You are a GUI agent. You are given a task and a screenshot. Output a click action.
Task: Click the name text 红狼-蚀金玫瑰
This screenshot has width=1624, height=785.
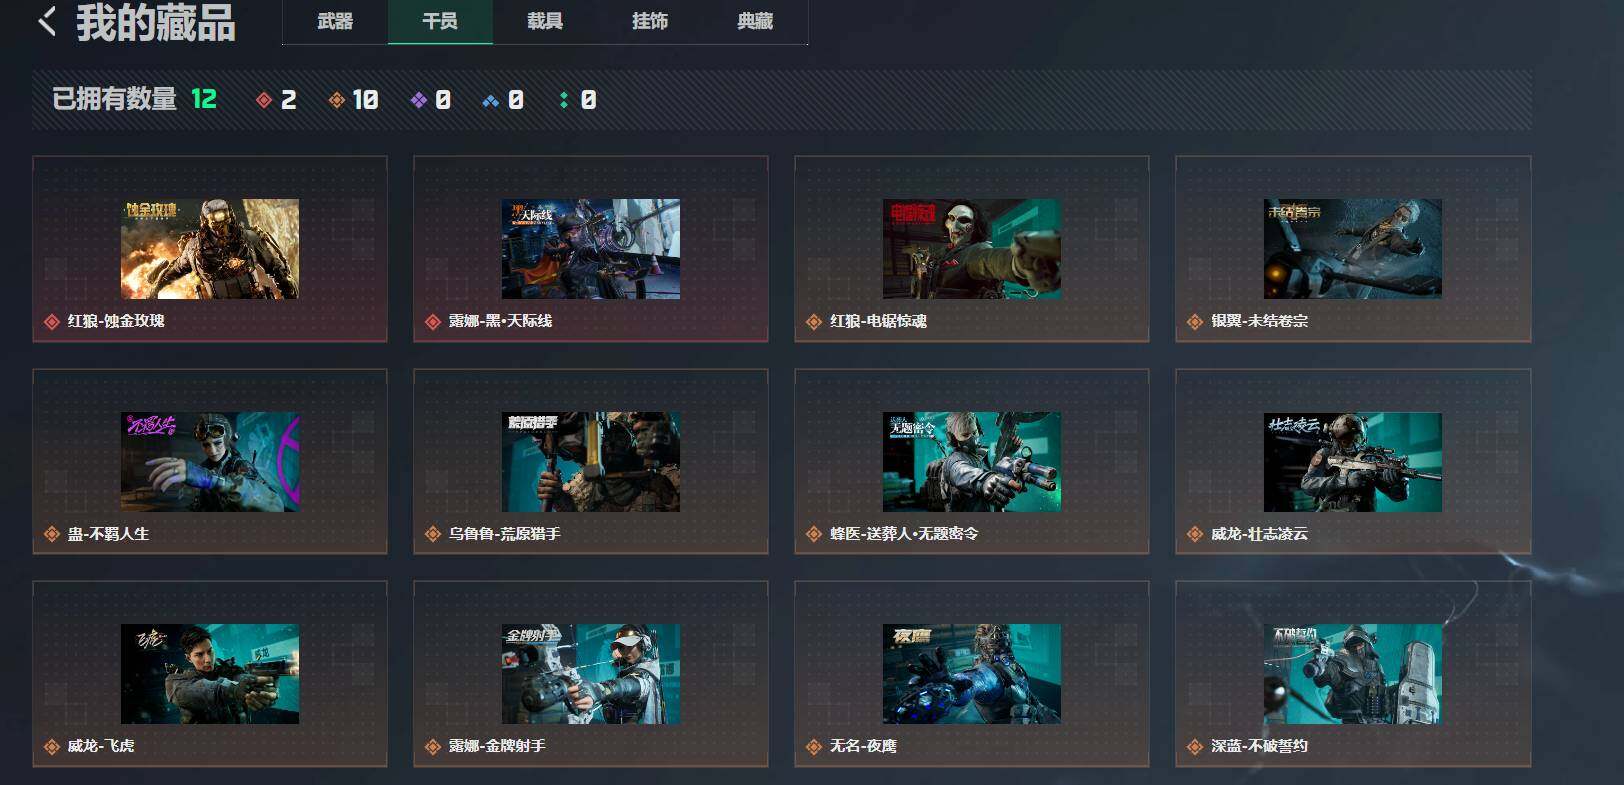[116, 321]
